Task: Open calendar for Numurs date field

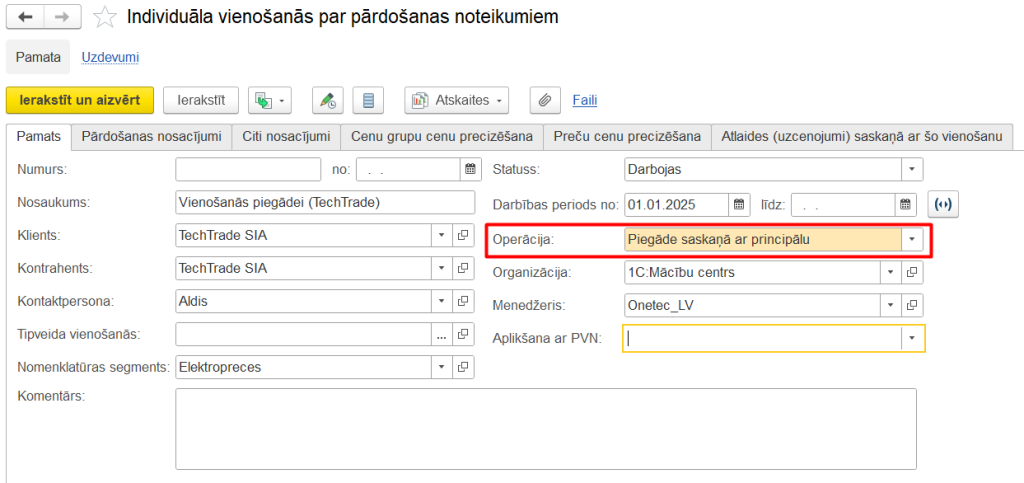Action: 468,169
